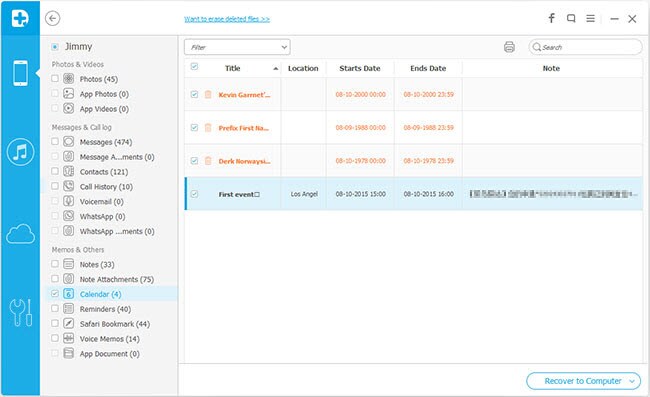Viewport: 650px width, 397px height.
Task: Toggle the Call History (10) checkbox
Action: point(55,186)
